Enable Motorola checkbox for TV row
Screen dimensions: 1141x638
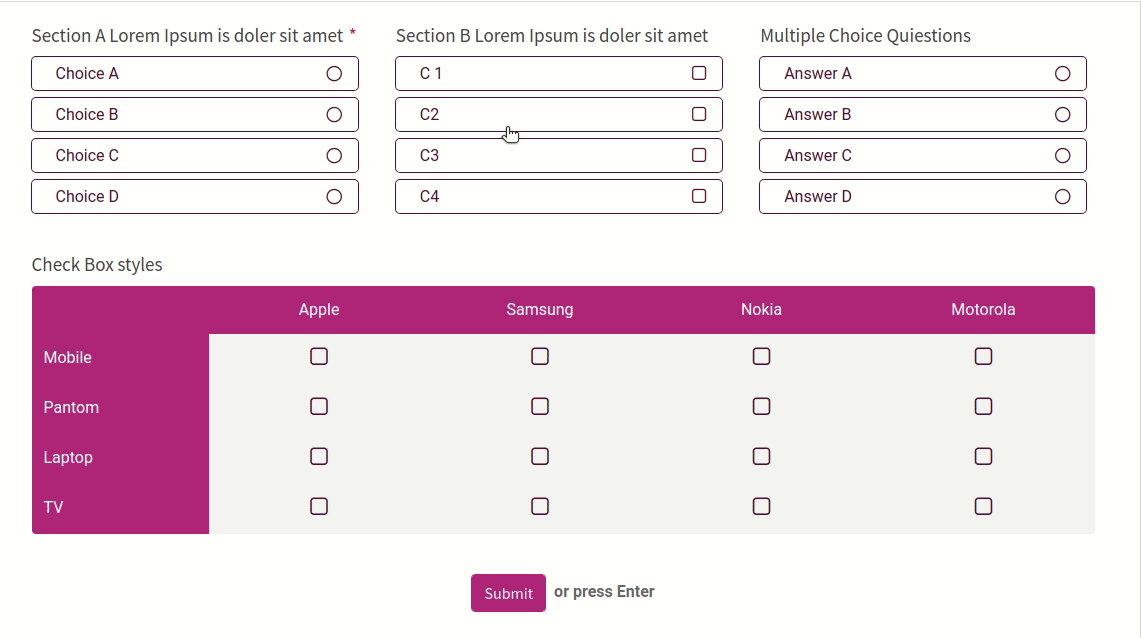click(983, 507)
